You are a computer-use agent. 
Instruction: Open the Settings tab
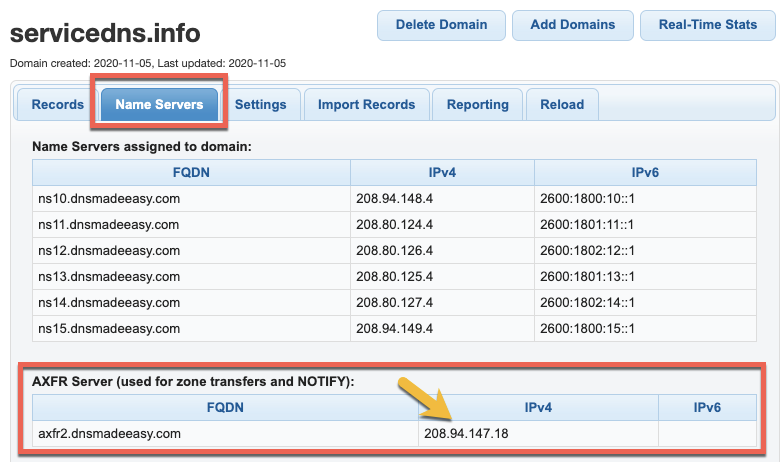point(261,104)
